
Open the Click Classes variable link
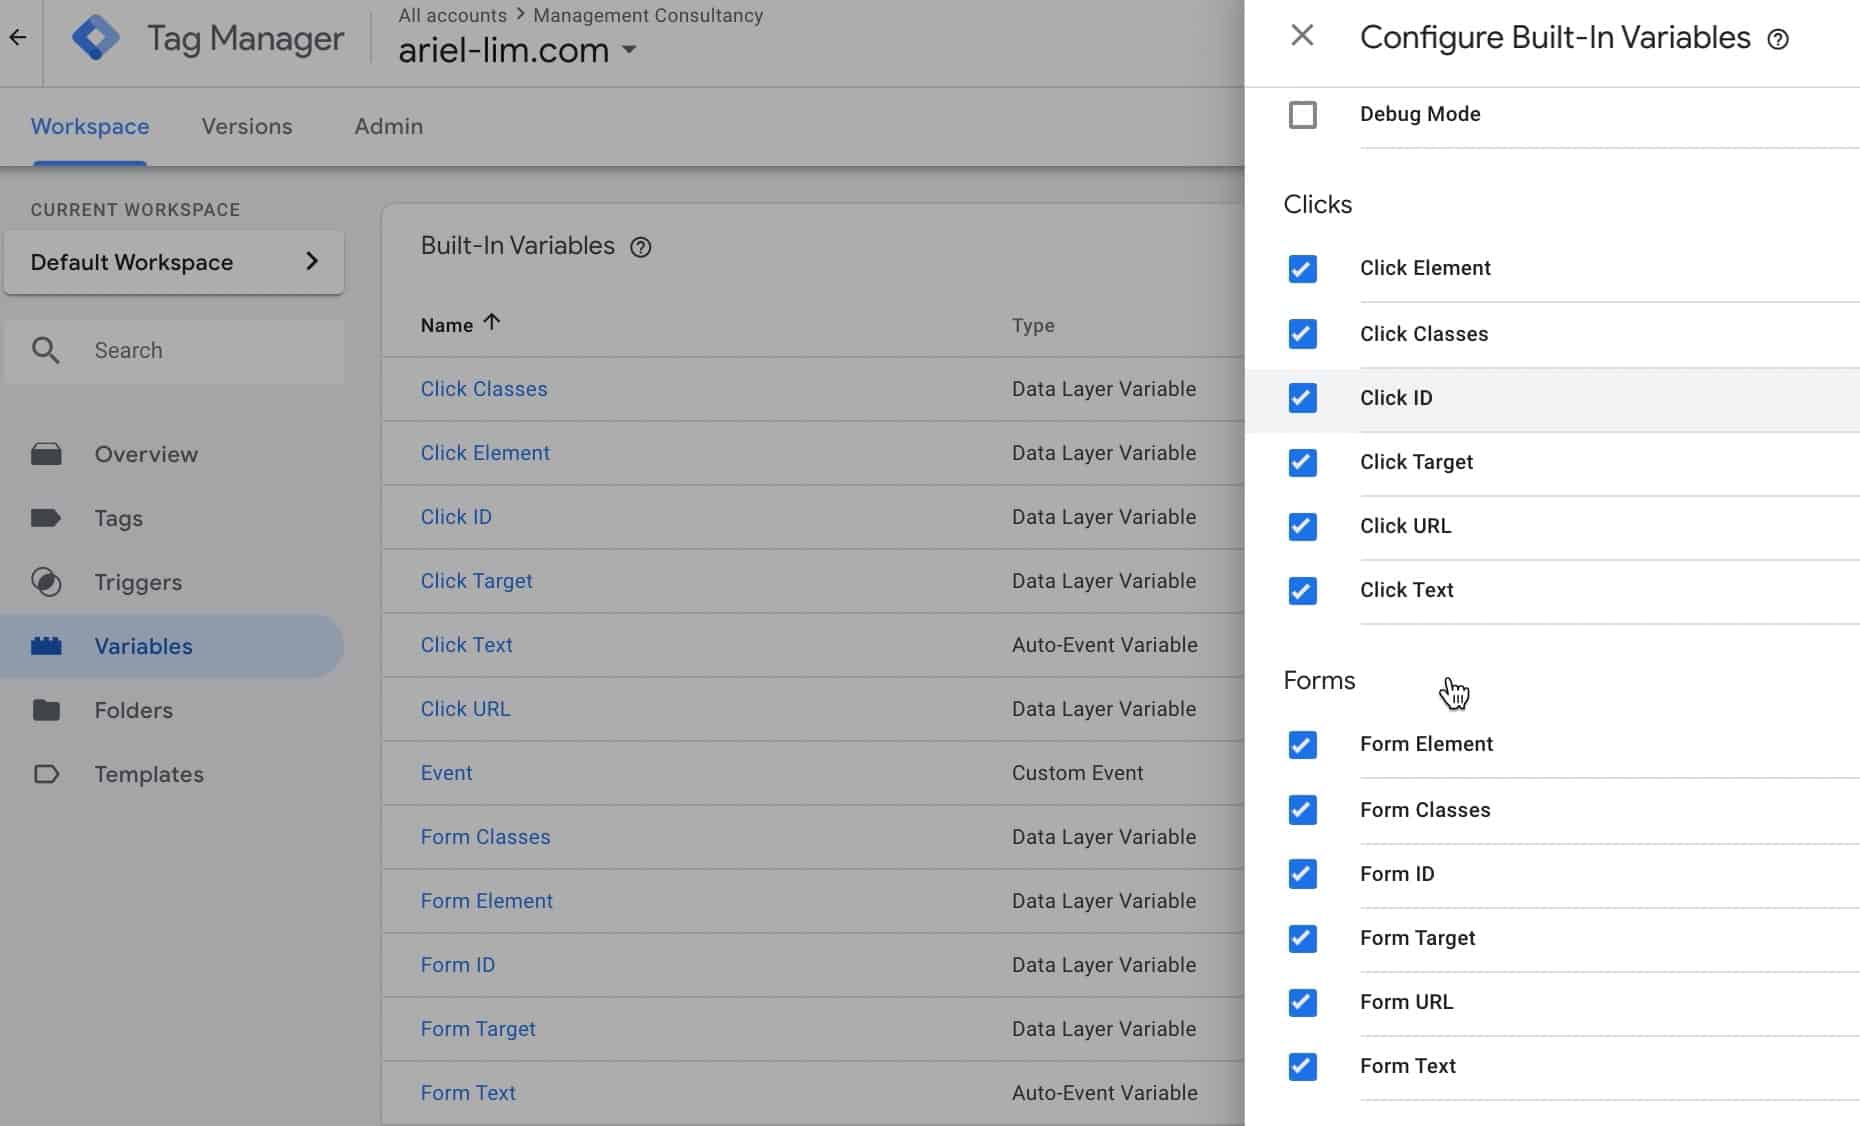coord(484,389)
